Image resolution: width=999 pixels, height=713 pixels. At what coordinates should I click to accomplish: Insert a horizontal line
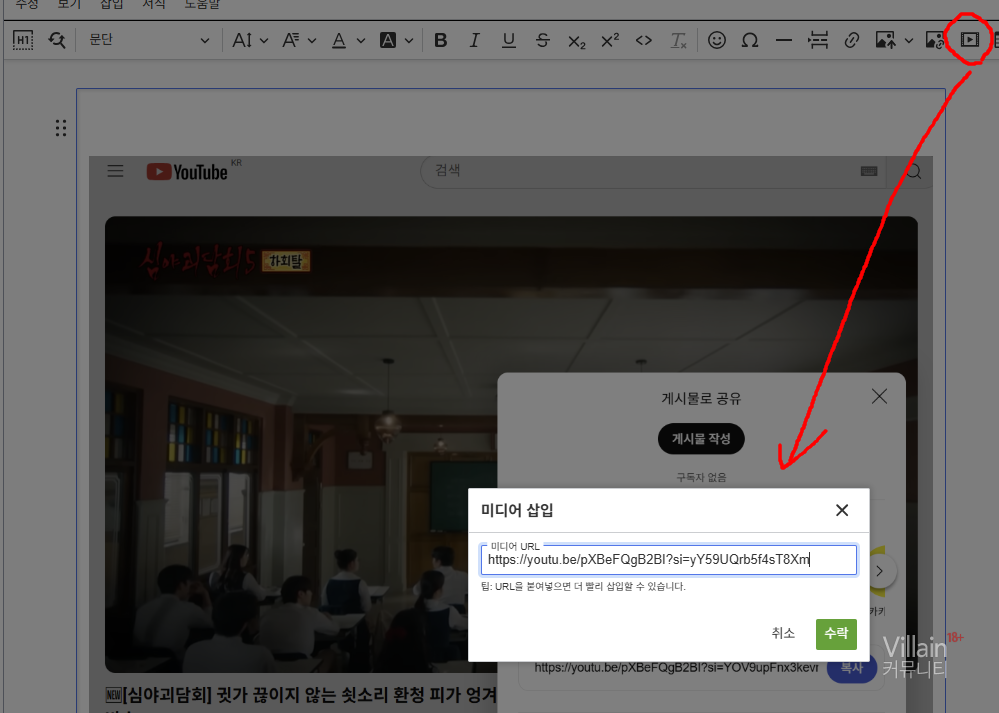coord(784,40)
